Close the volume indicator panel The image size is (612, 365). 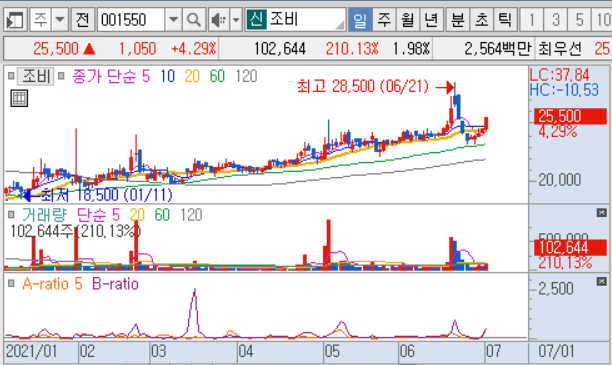(601, 213)
